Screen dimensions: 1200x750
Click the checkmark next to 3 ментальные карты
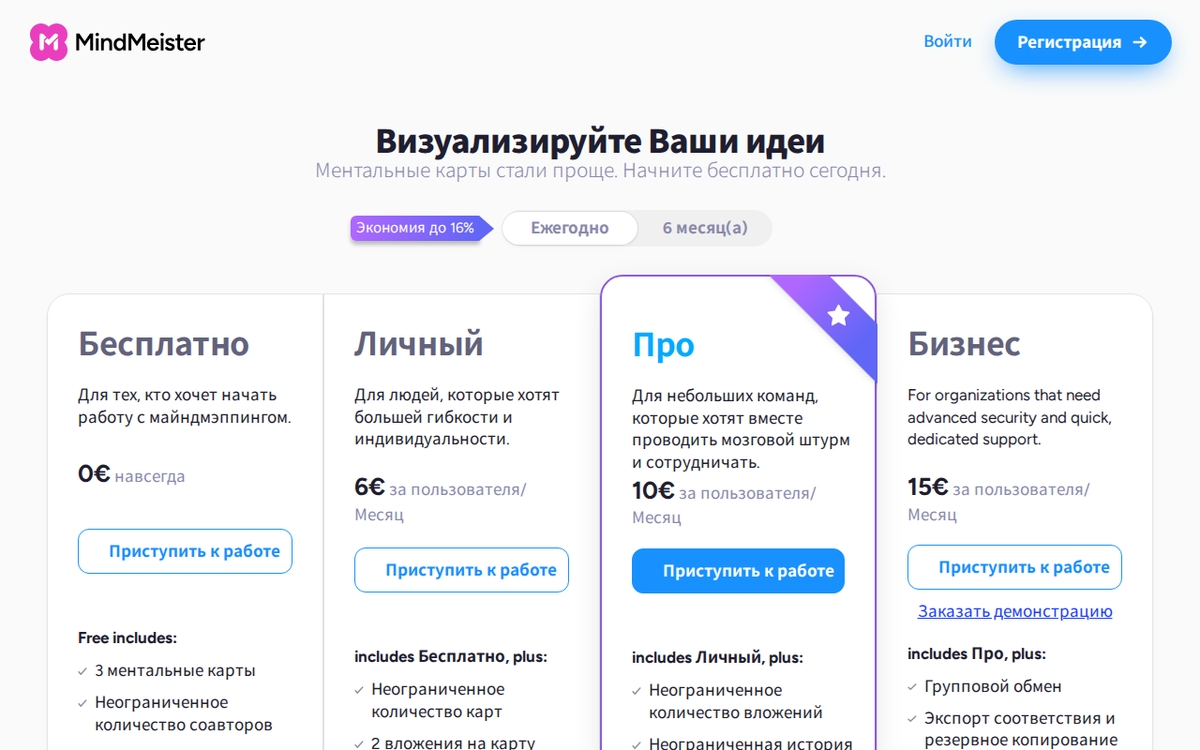pos(83,671)
